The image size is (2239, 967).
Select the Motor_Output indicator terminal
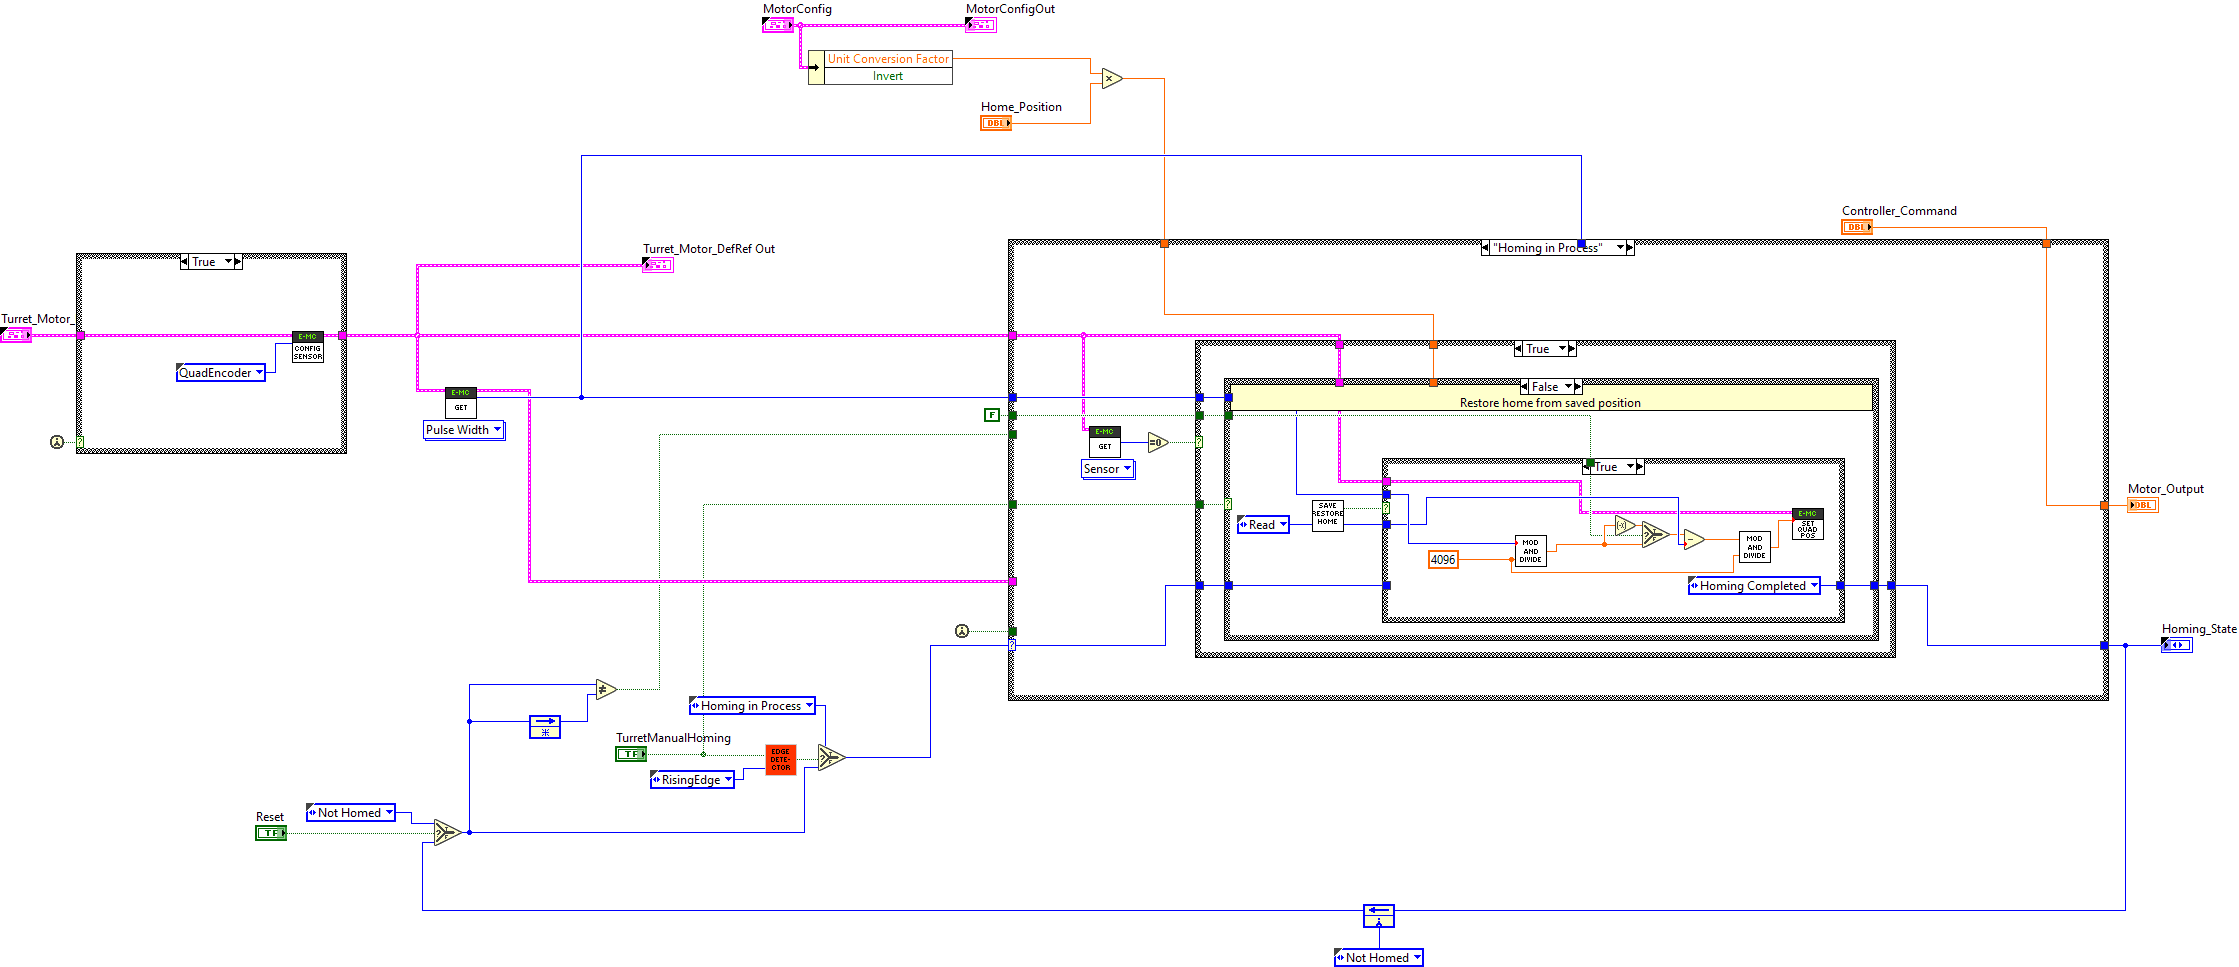2142,506
